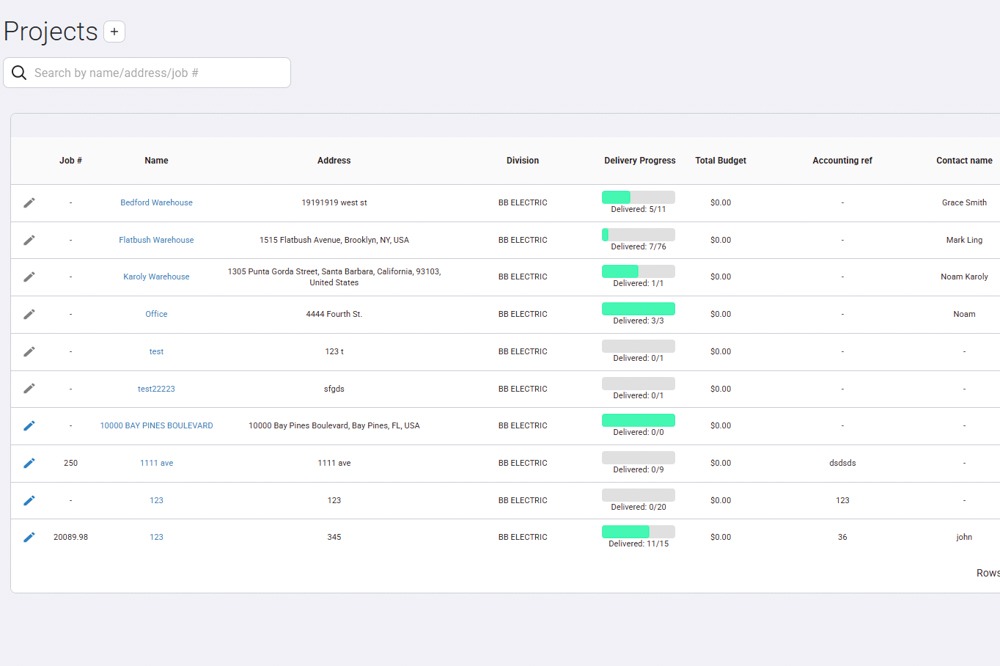Screen dimensions: 1000x666
Task: Open the Office project link
Action: pos(156,314)
